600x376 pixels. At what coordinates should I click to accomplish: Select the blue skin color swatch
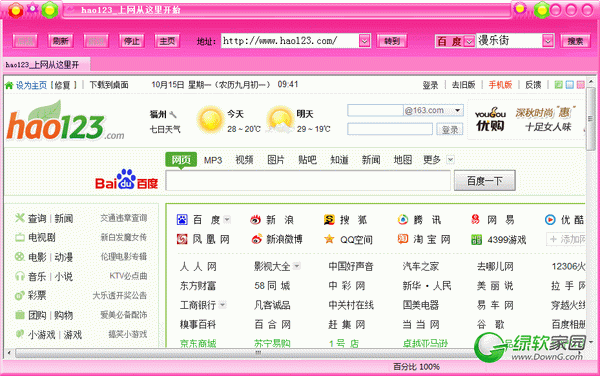tap(570, 85)
